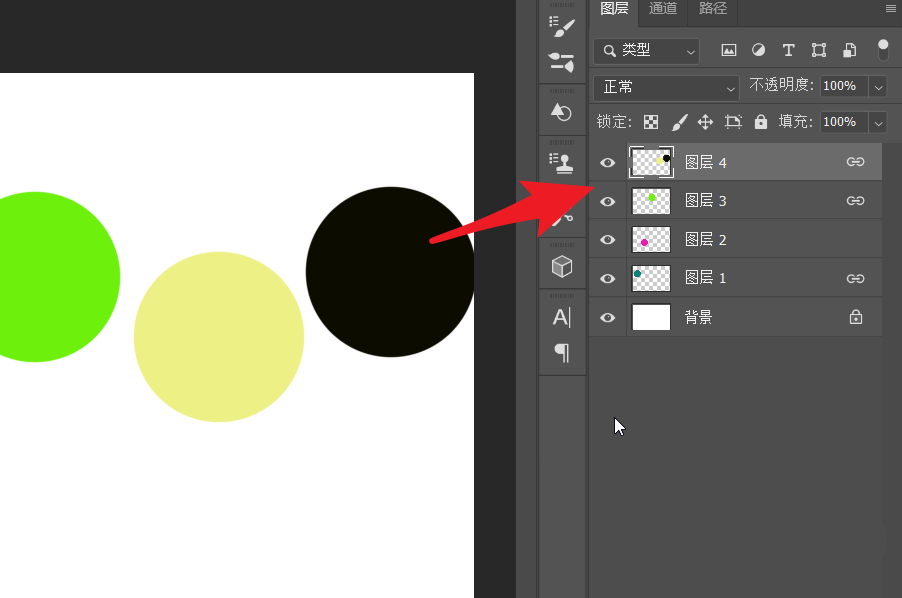Open the Brush Settings panel icon
Screen dimensions: 902x598
[562, 28]
